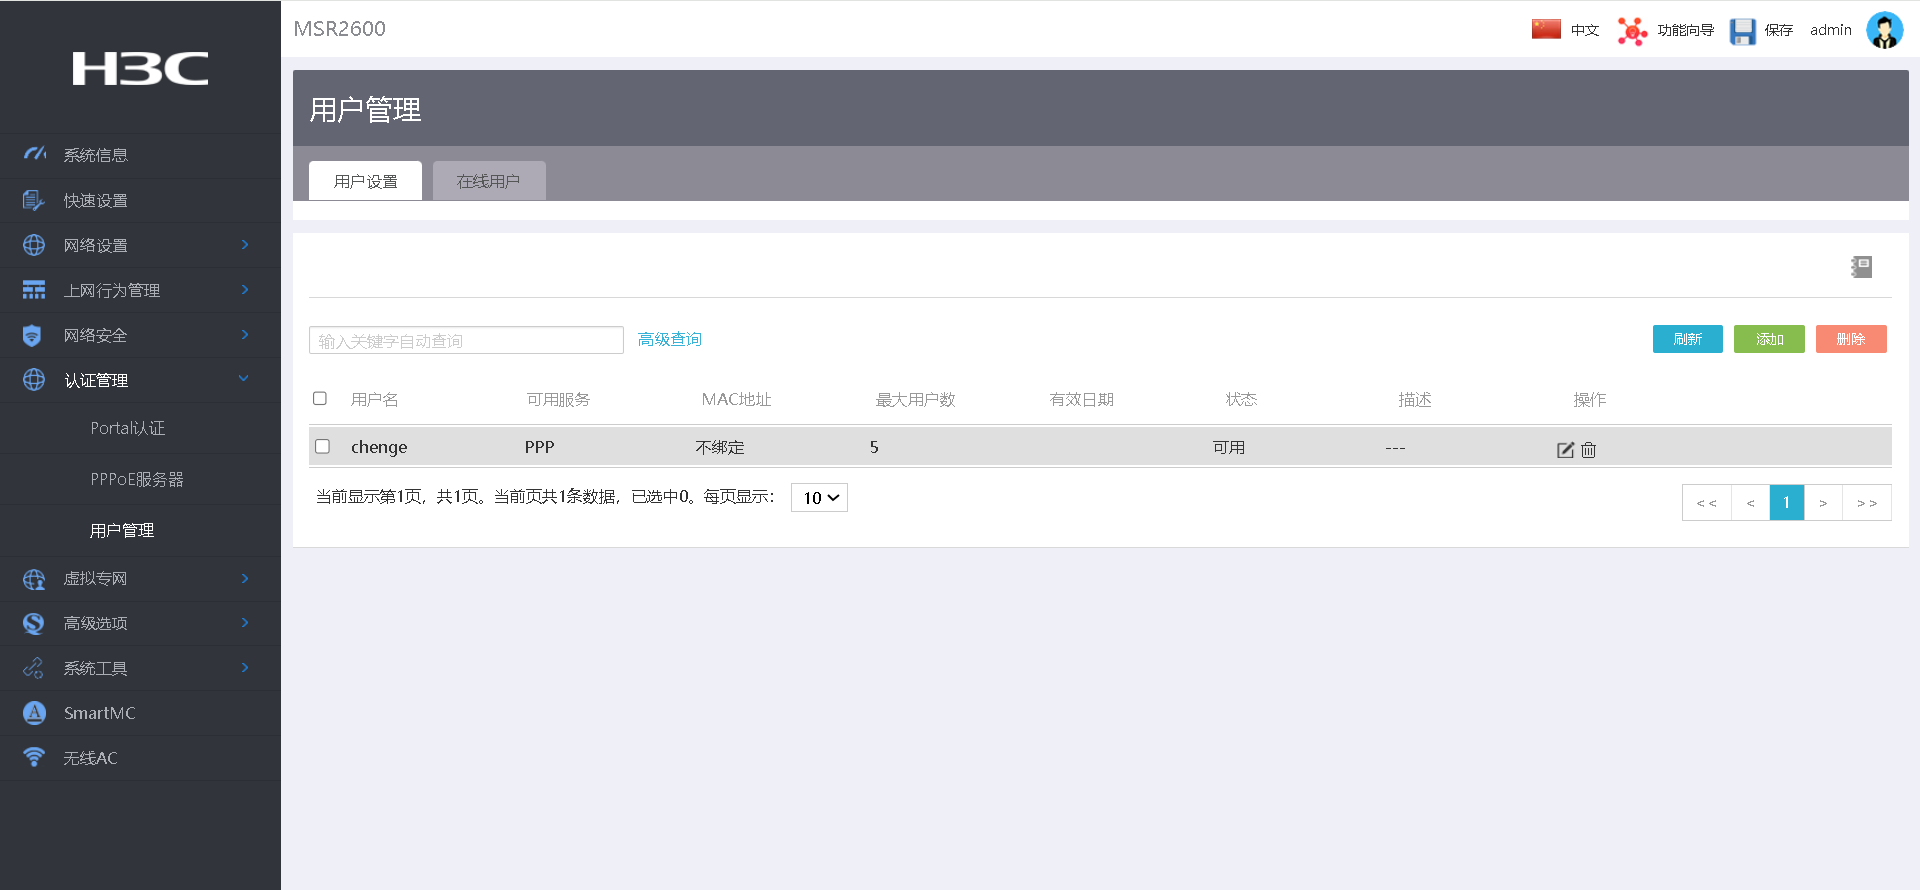Open the 系统信息 dashboard icon
This screenshot has width=1920, height=890.
tap(34, 154)
